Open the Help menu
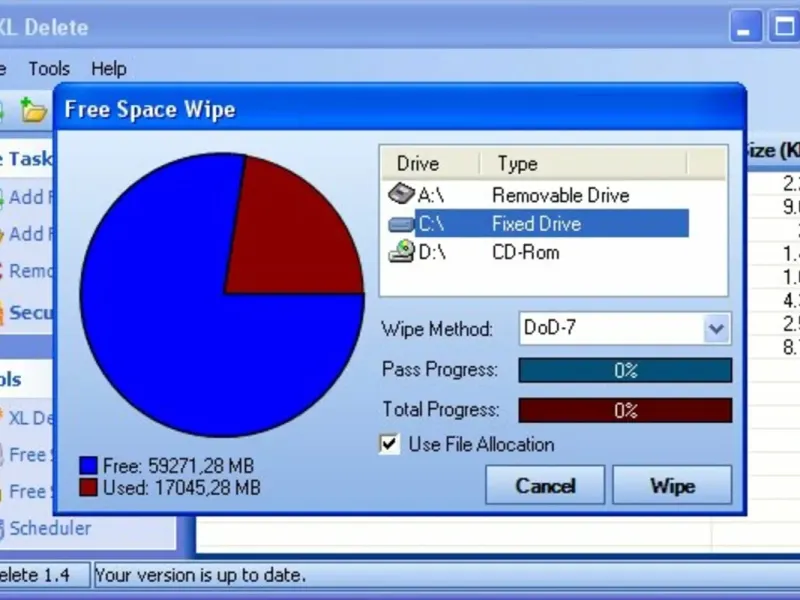 coord(109,68)
